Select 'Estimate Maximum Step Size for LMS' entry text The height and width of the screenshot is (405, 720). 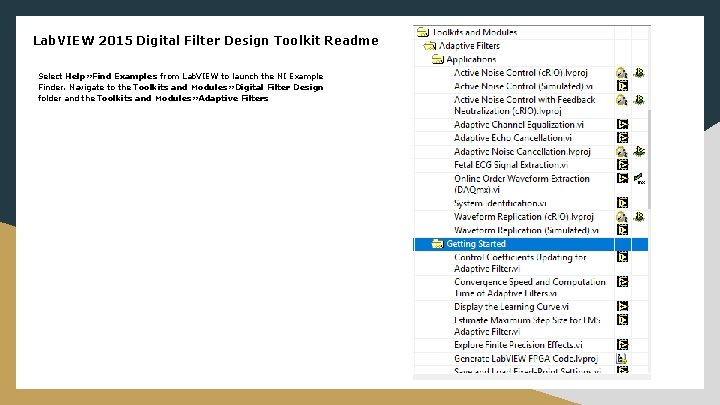(527, 326)
